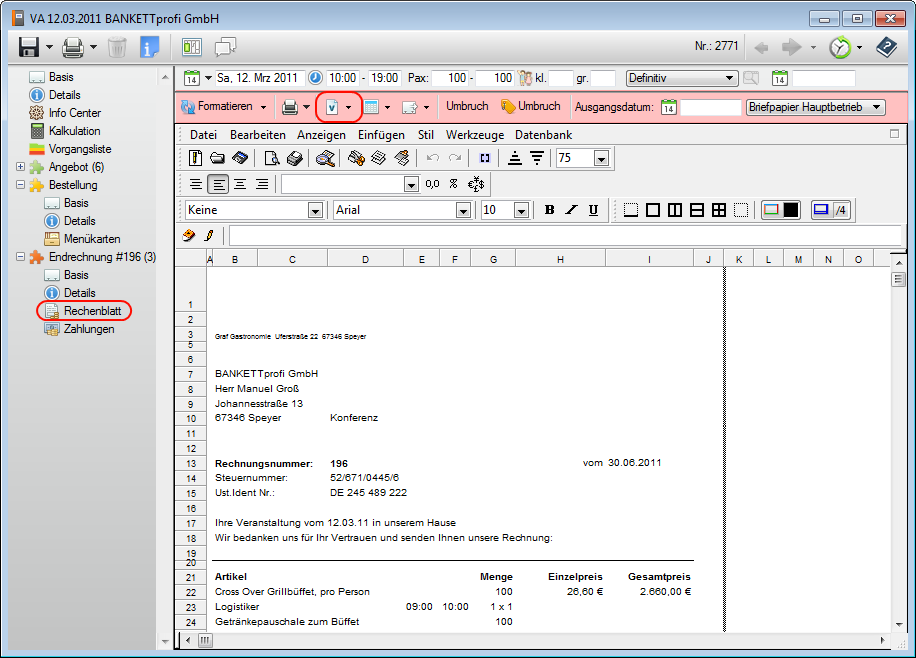Viewport: 916px width, 658px height.
Task: Open the Briefpapier Hauptbetrieb dropdown
Action: click(877, 107)
